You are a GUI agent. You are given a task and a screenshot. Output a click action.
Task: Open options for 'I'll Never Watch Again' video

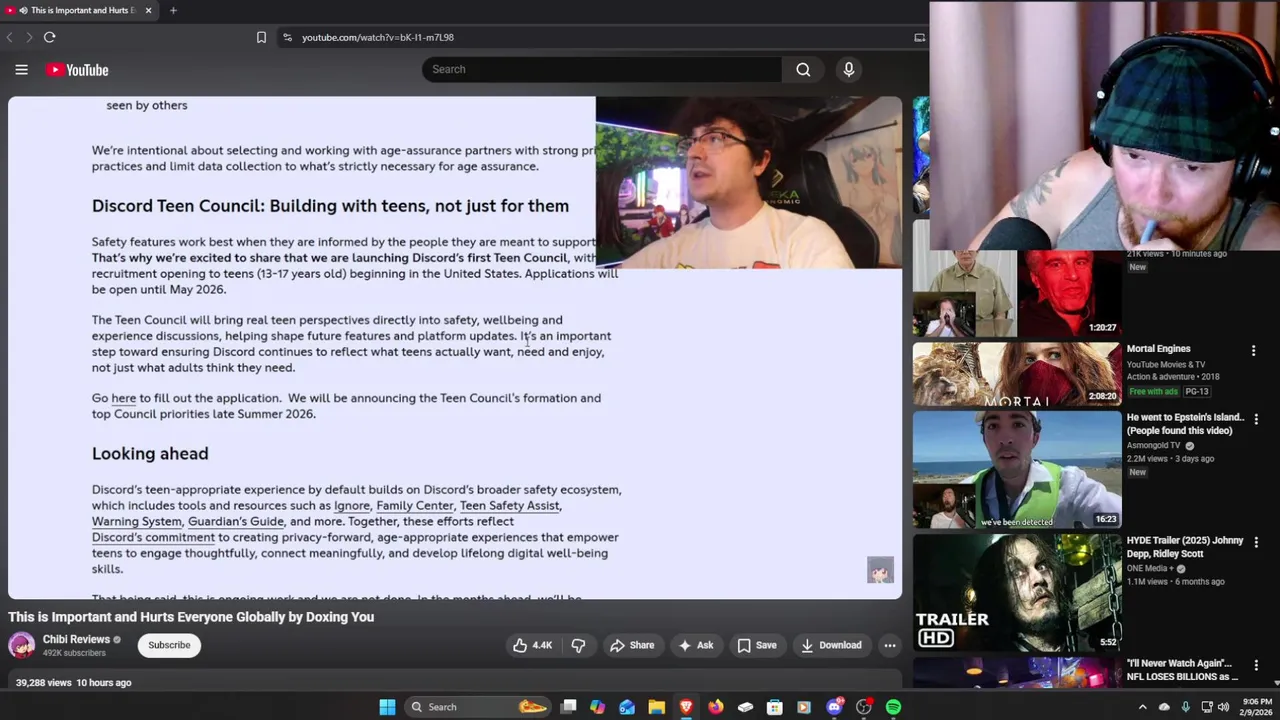1257,664
